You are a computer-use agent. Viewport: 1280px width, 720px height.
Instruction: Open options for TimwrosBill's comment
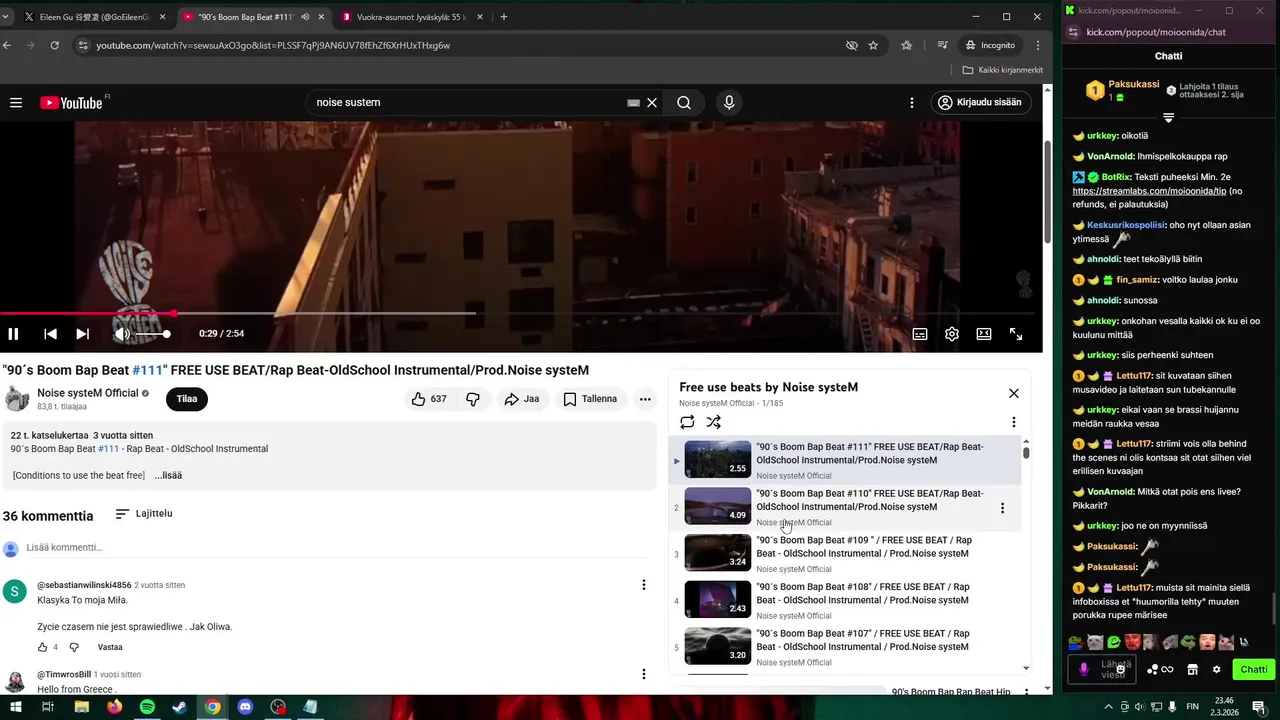coord(644,675)
